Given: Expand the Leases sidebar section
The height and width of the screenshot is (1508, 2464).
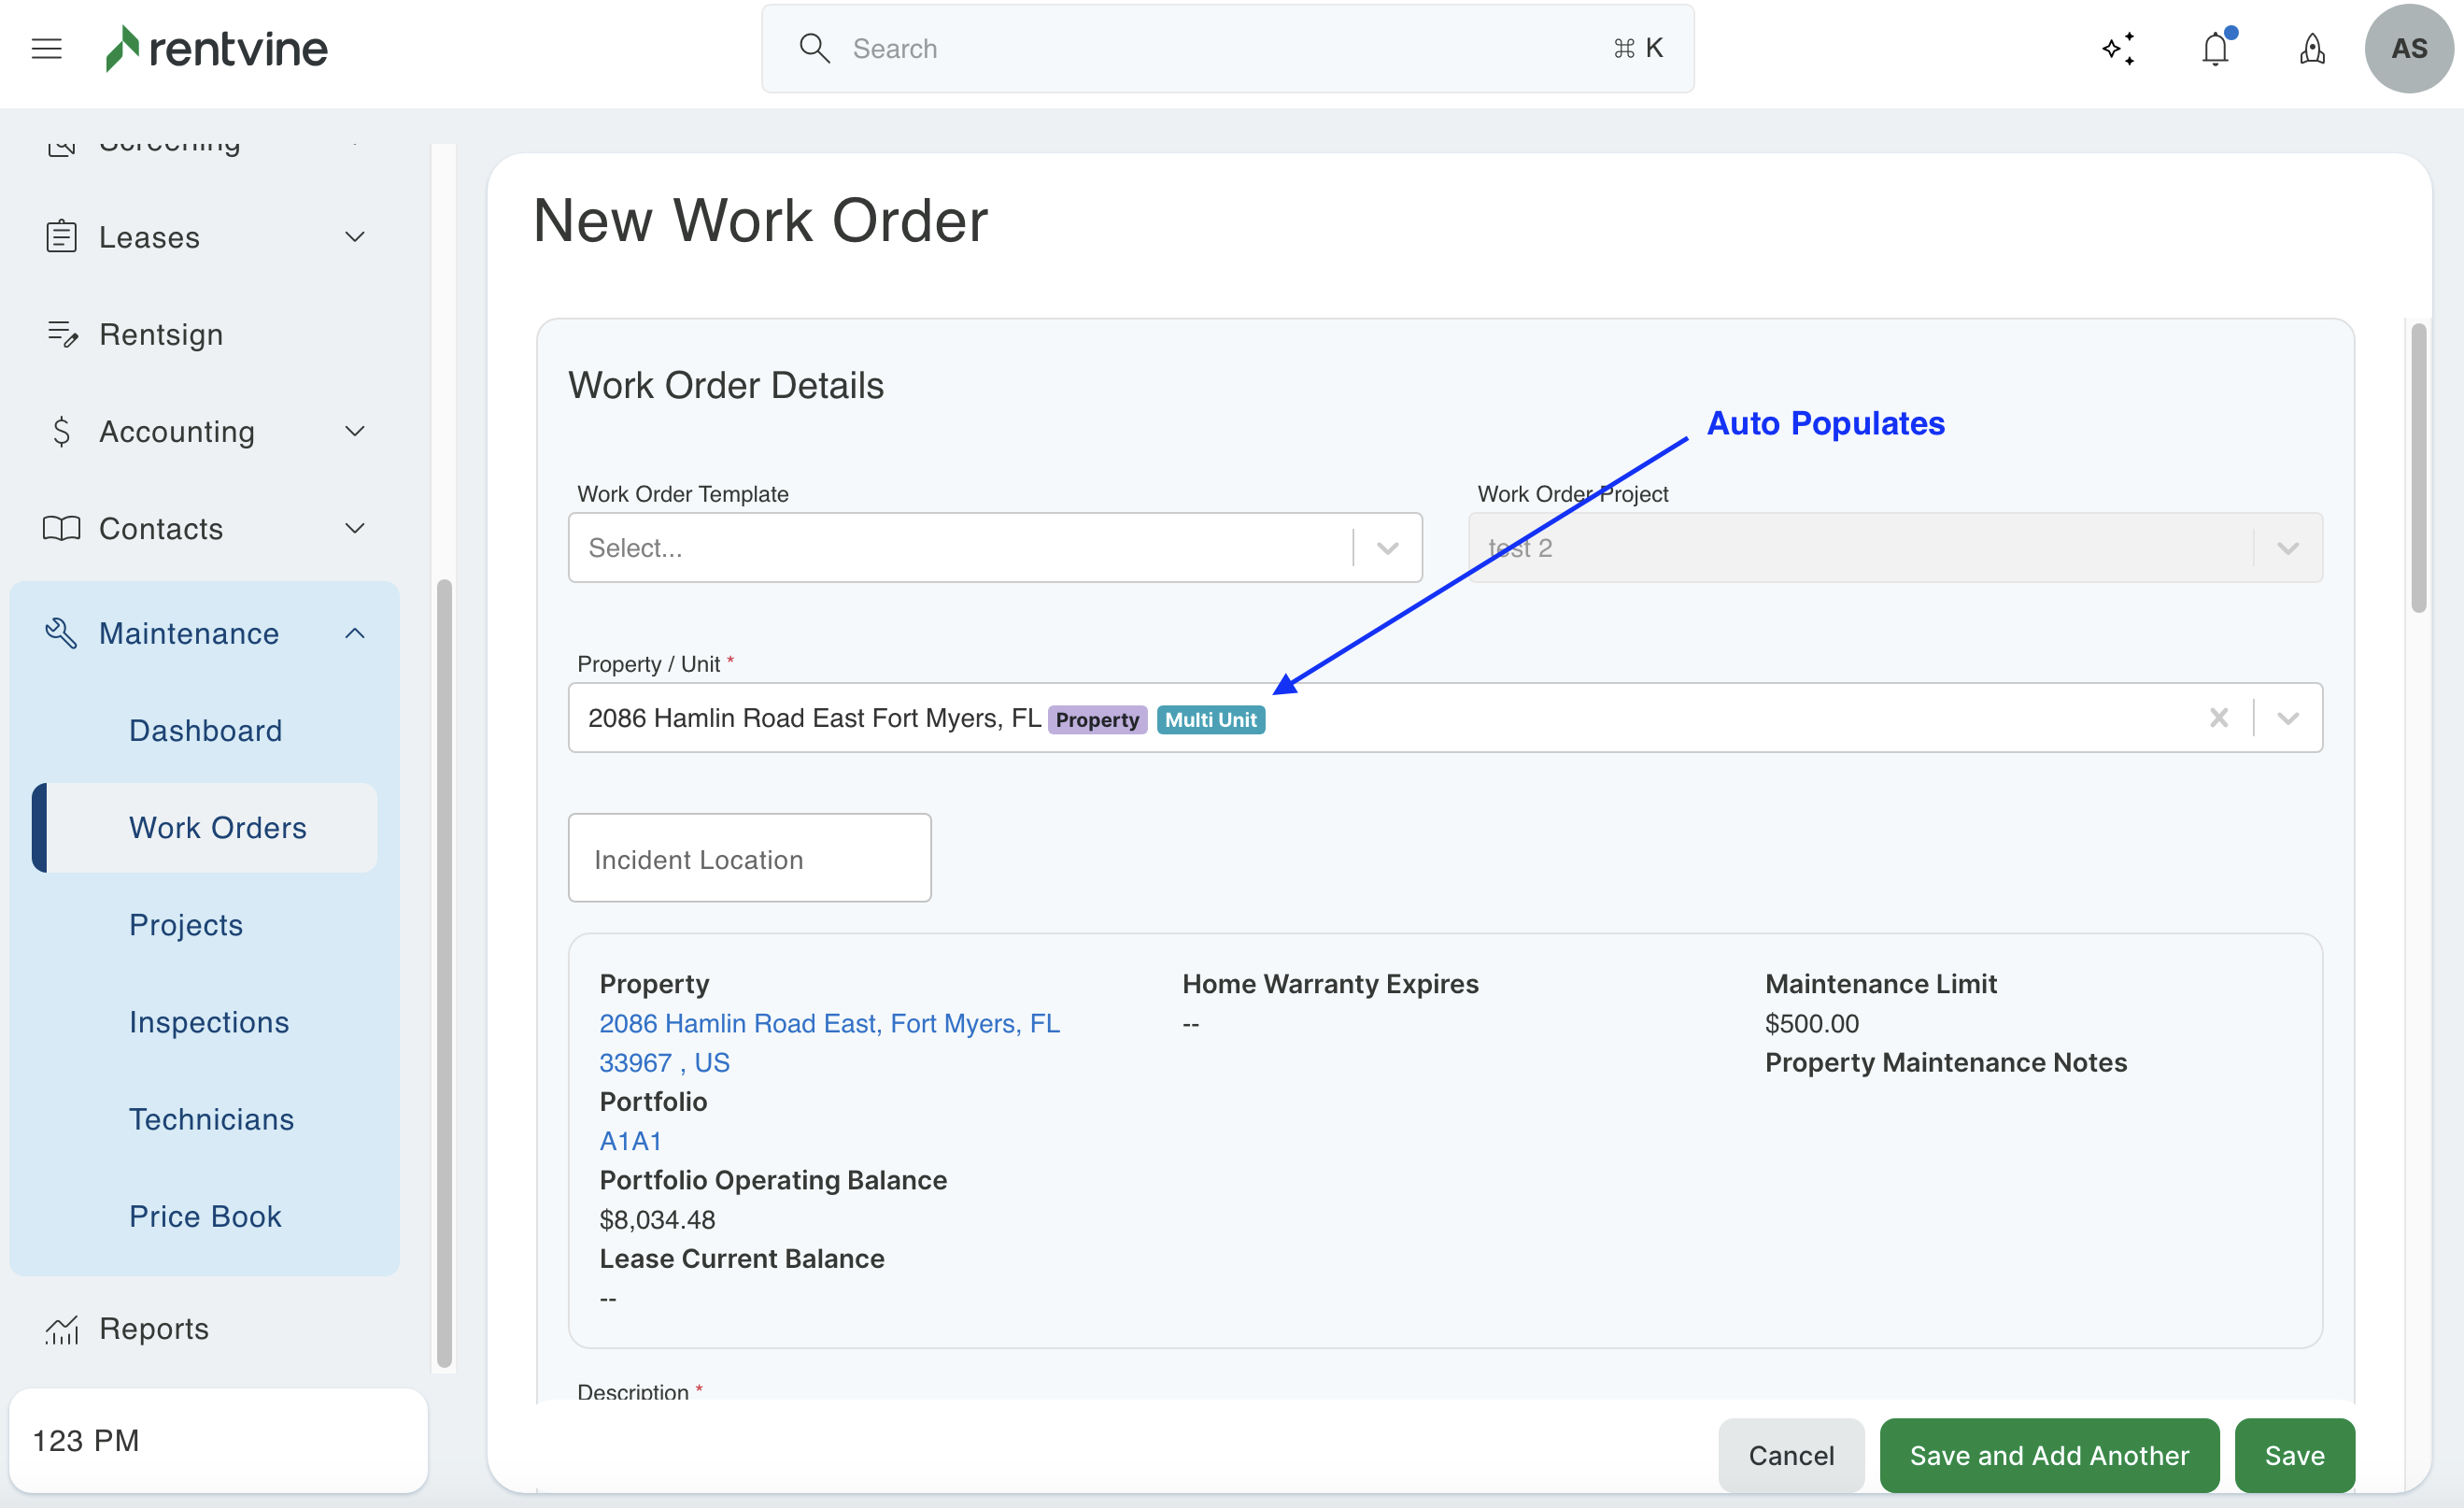Looking at the screenshot, I should [354, 237].
